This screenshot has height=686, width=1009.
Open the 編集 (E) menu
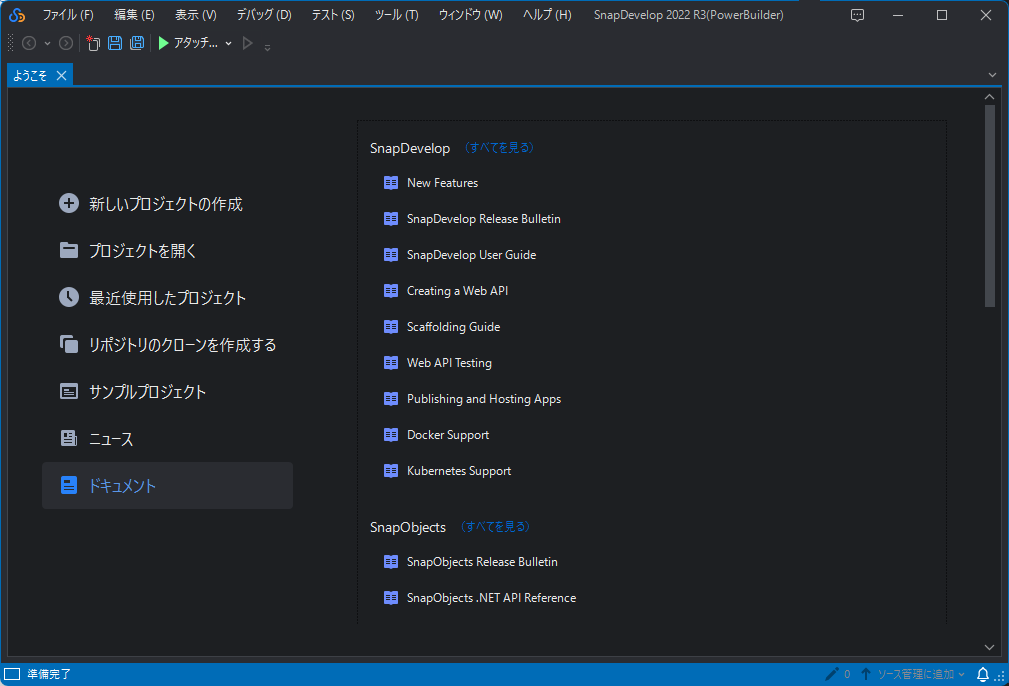coord(134,15)
